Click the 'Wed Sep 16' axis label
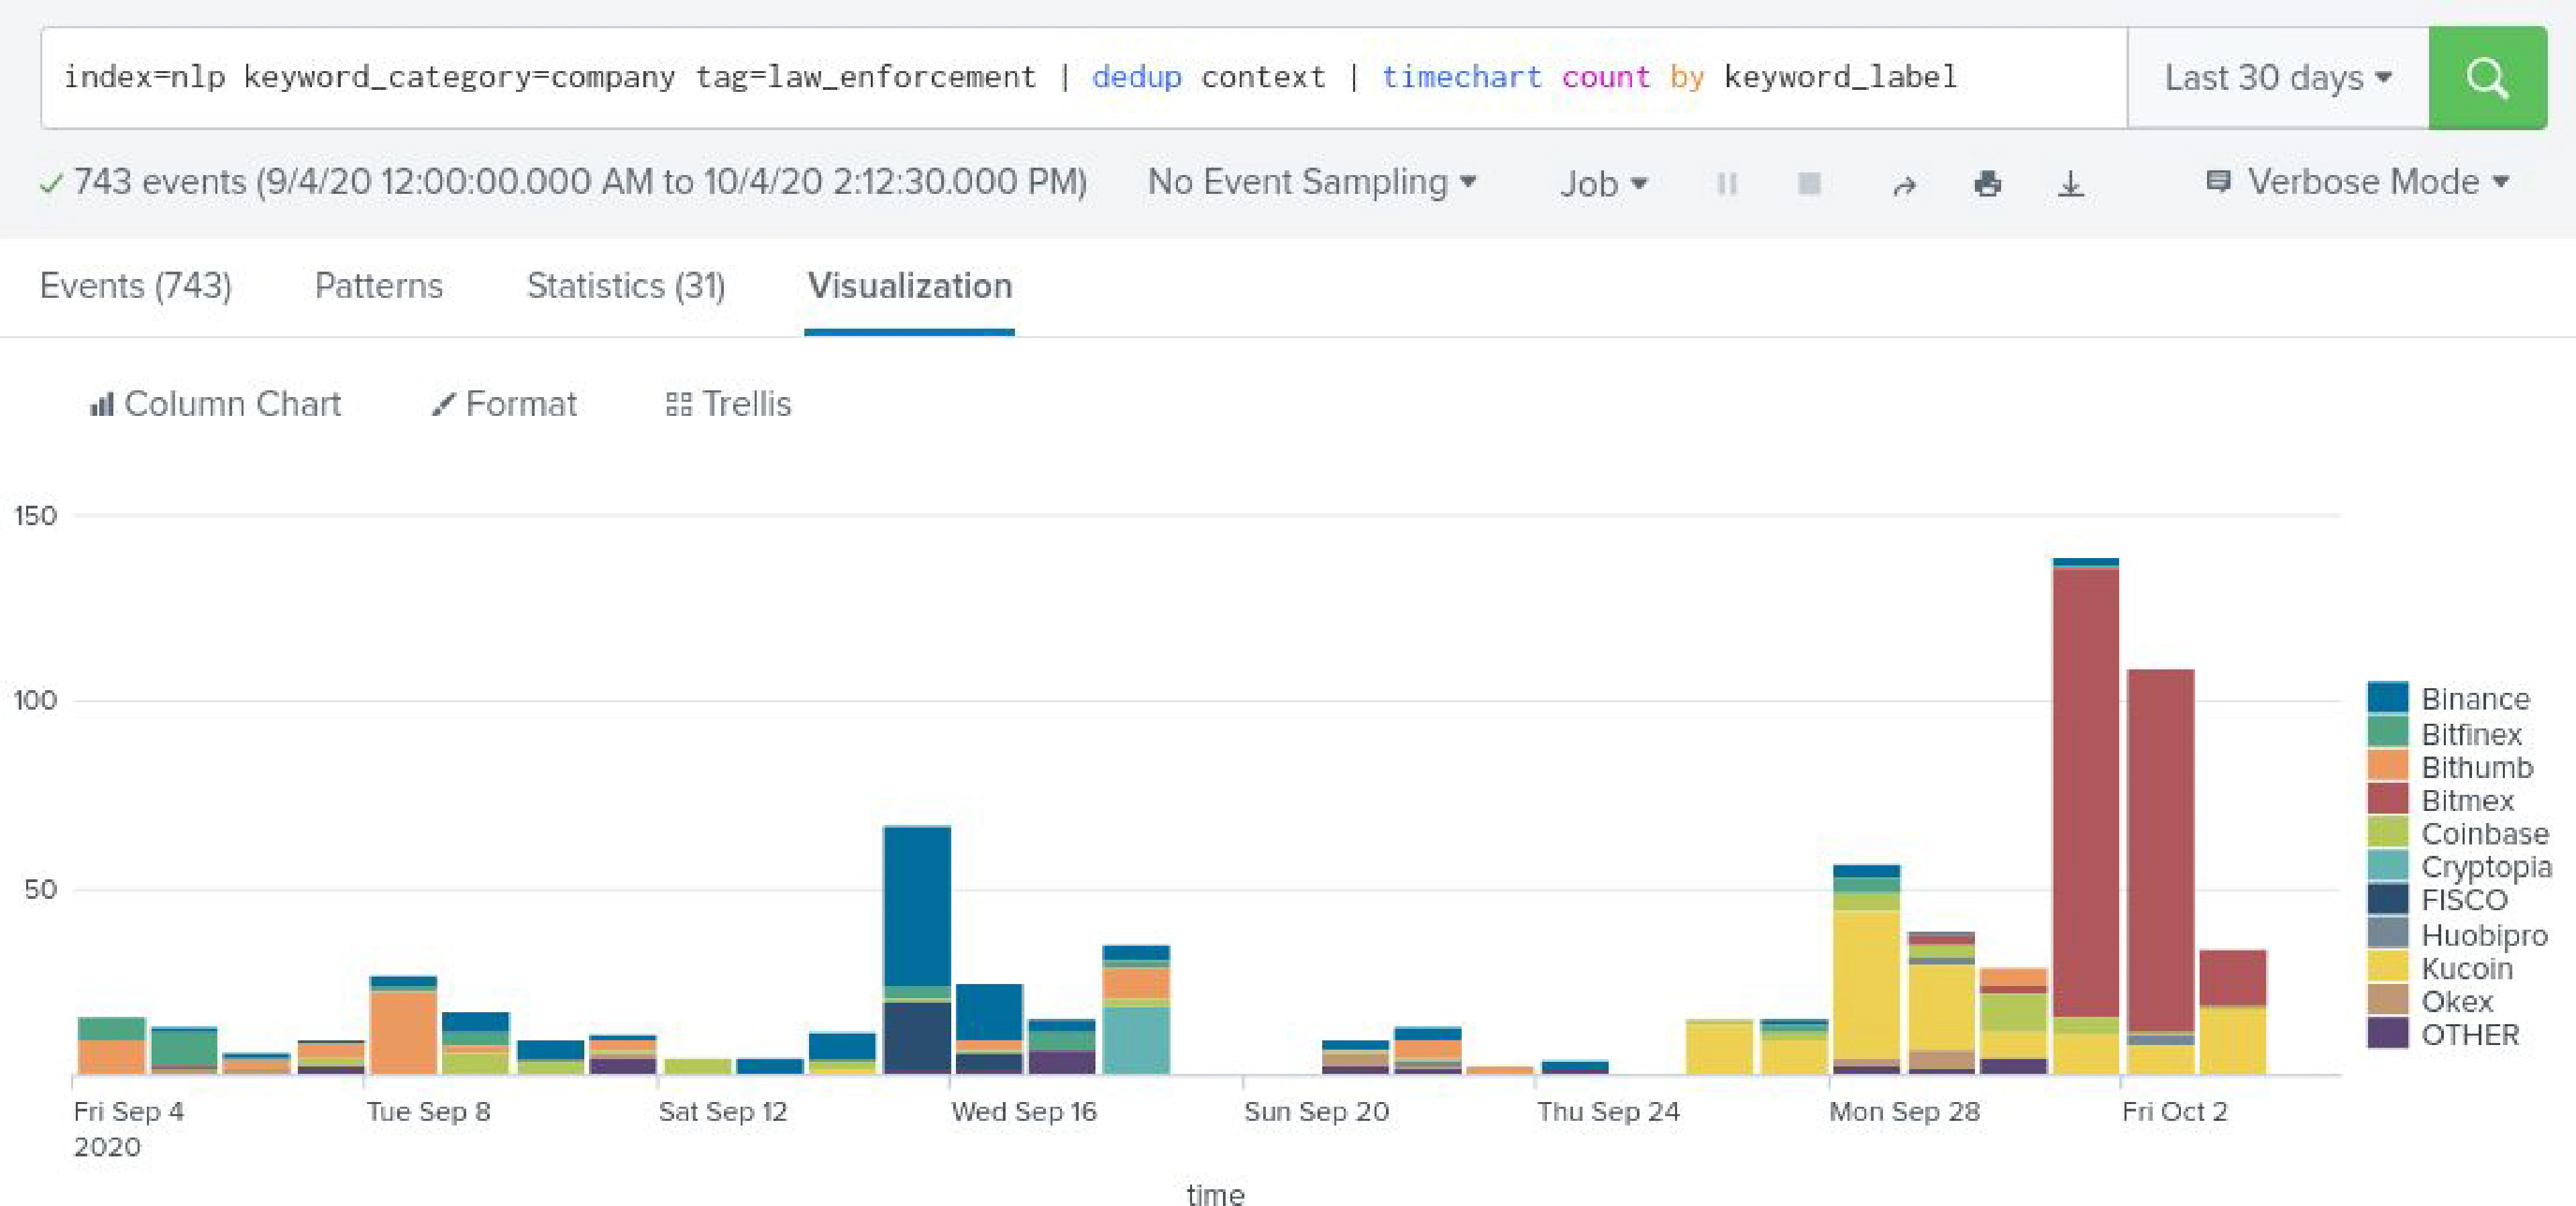Viewport: 2576px width, 1206px height. point(1023,1111)
